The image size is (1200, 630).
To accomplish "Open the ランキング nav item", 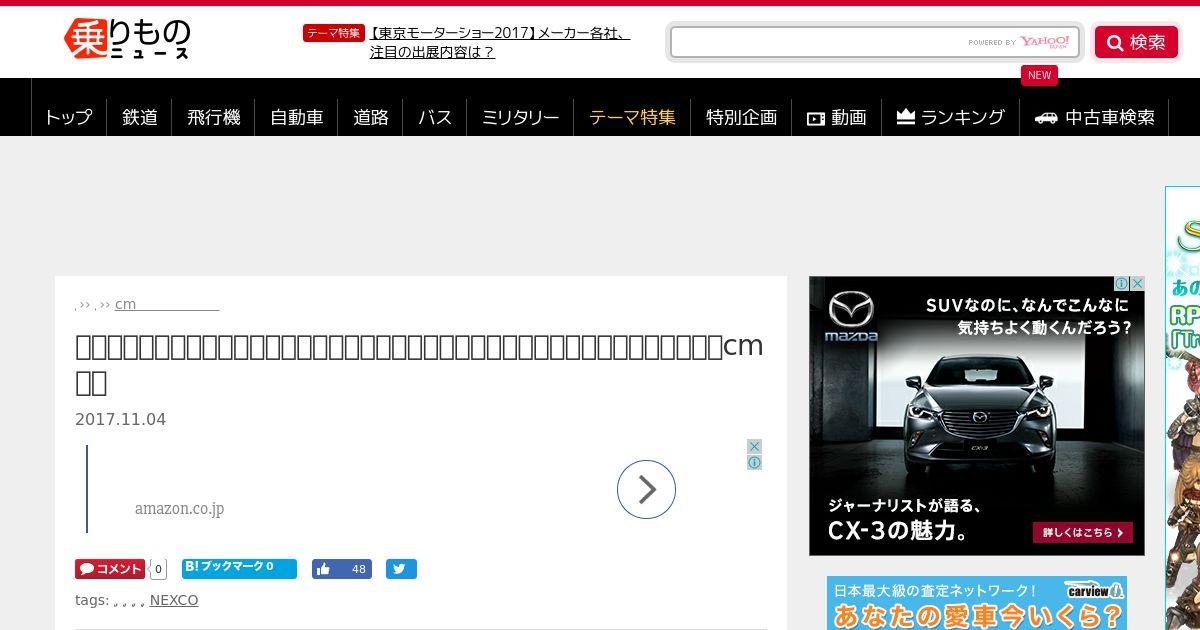I will click(950, 117).
